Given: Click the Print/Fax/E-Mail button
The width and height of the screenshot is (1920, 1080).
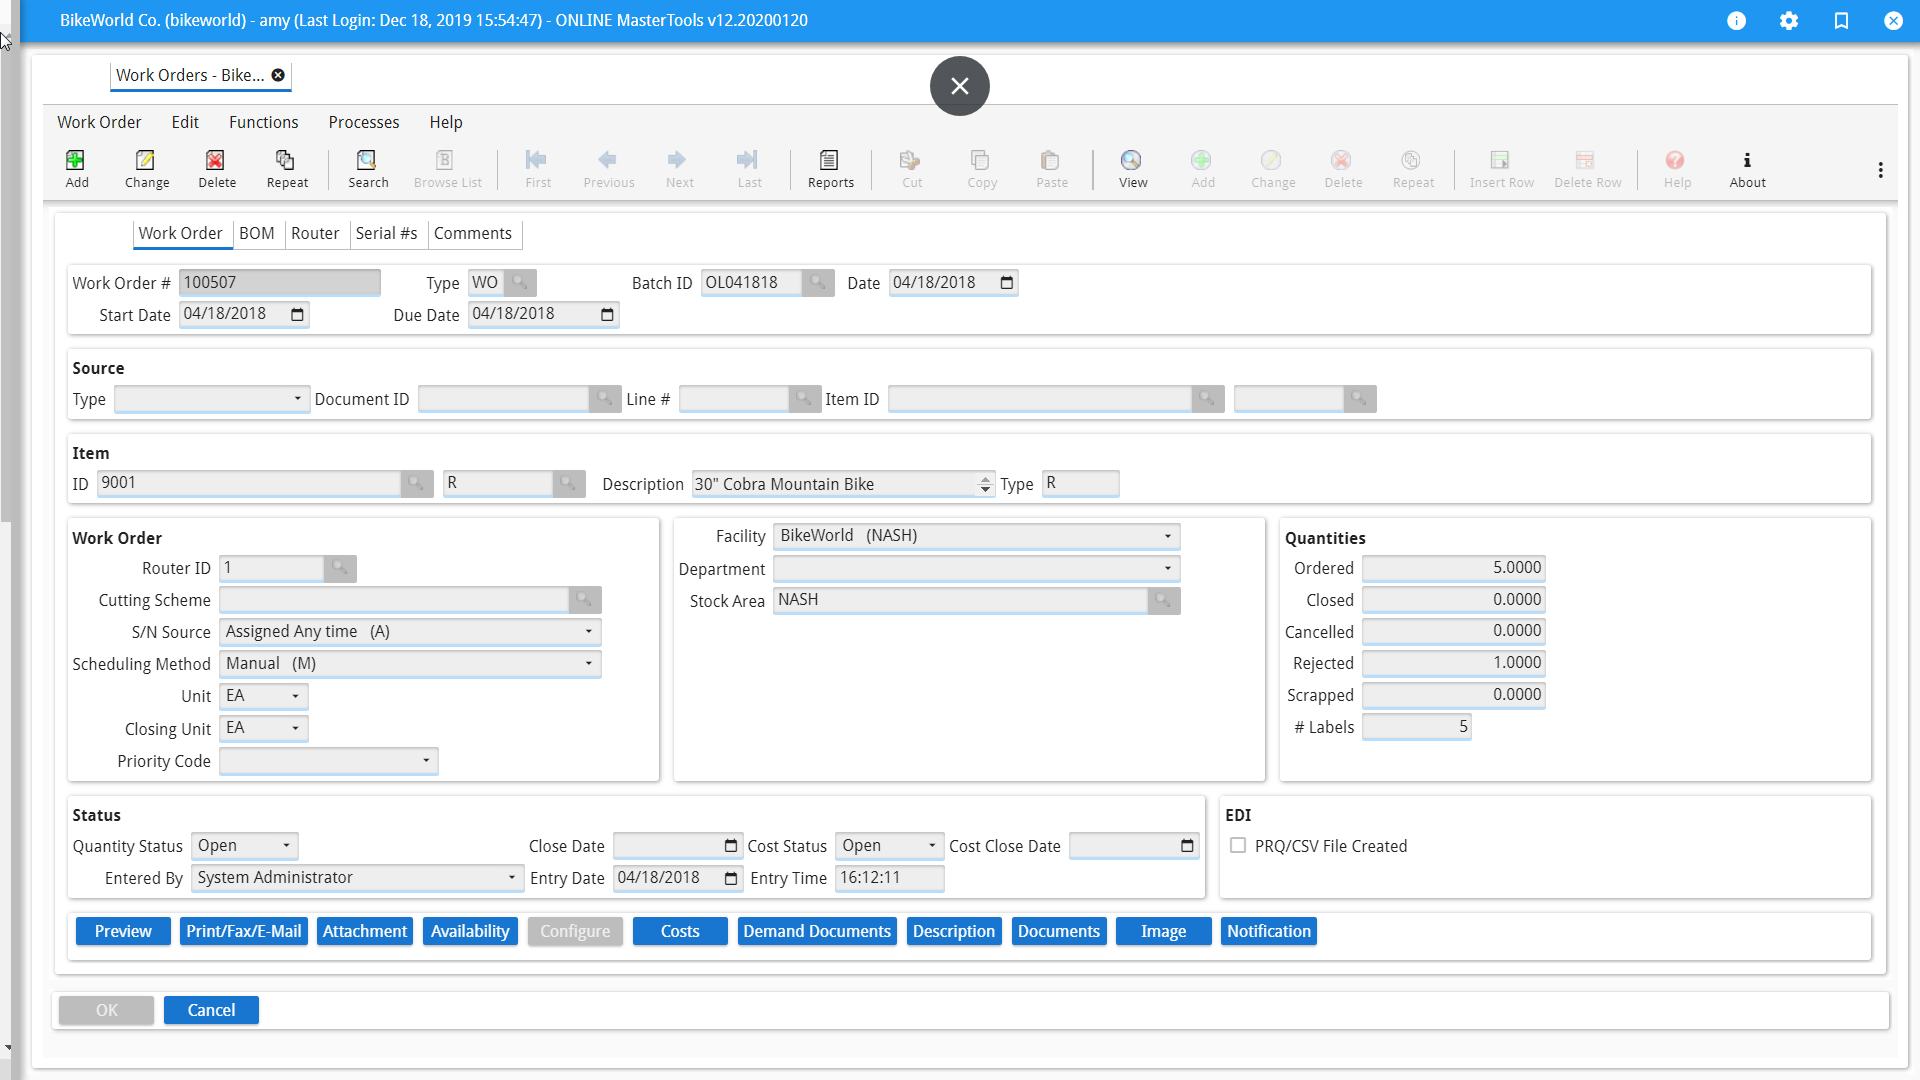Looking at the screenshot, I should coord(243,931).
